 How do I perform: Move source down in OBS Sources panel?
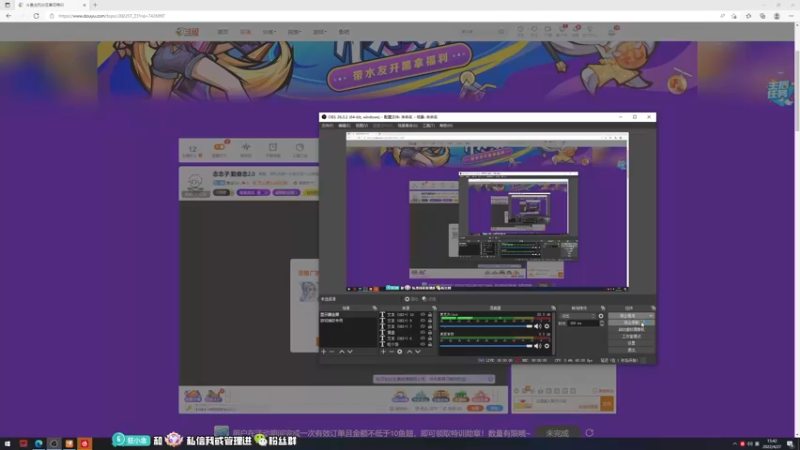(418, 352)
